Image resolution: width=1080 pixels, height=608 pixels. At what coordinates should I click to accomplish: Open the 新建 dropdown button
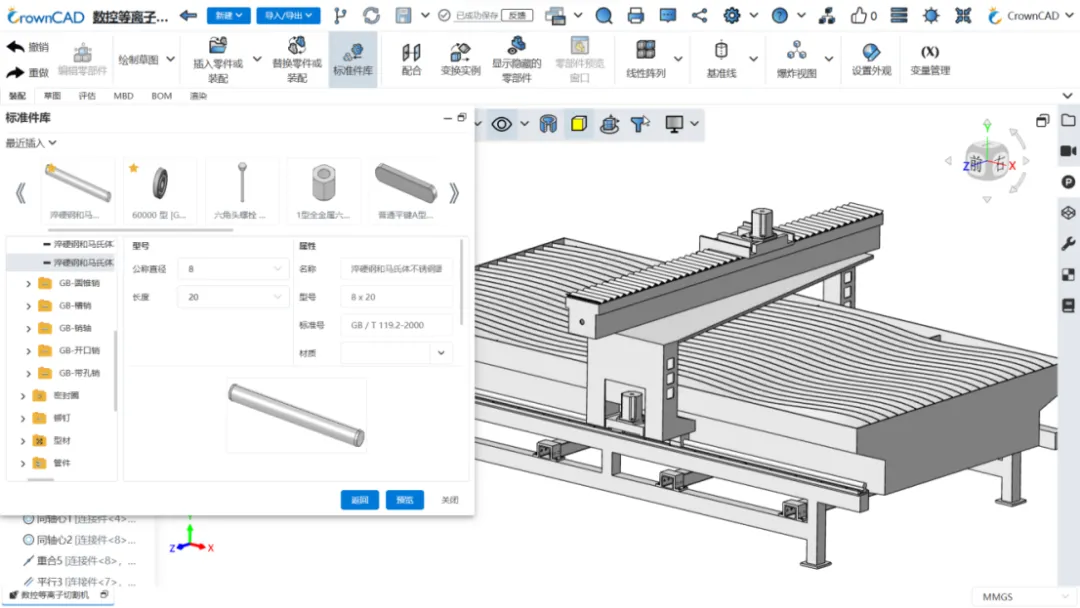coord(228,15)
